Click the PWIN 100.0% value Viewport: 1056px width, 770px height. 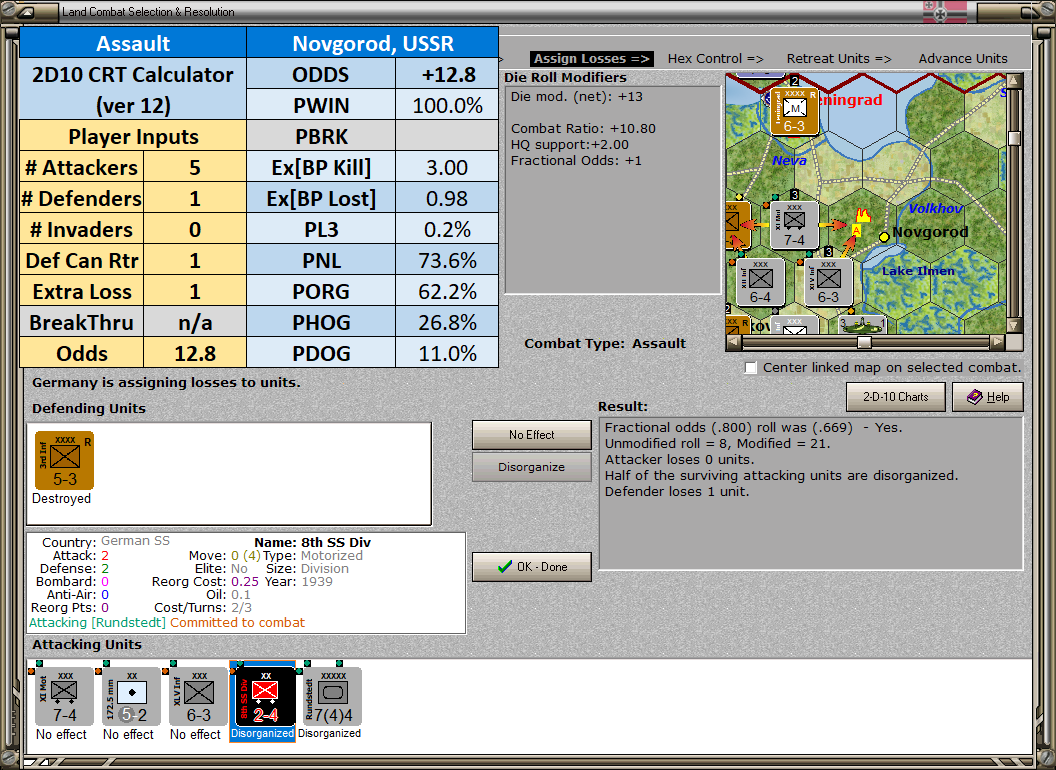[447, 105]
